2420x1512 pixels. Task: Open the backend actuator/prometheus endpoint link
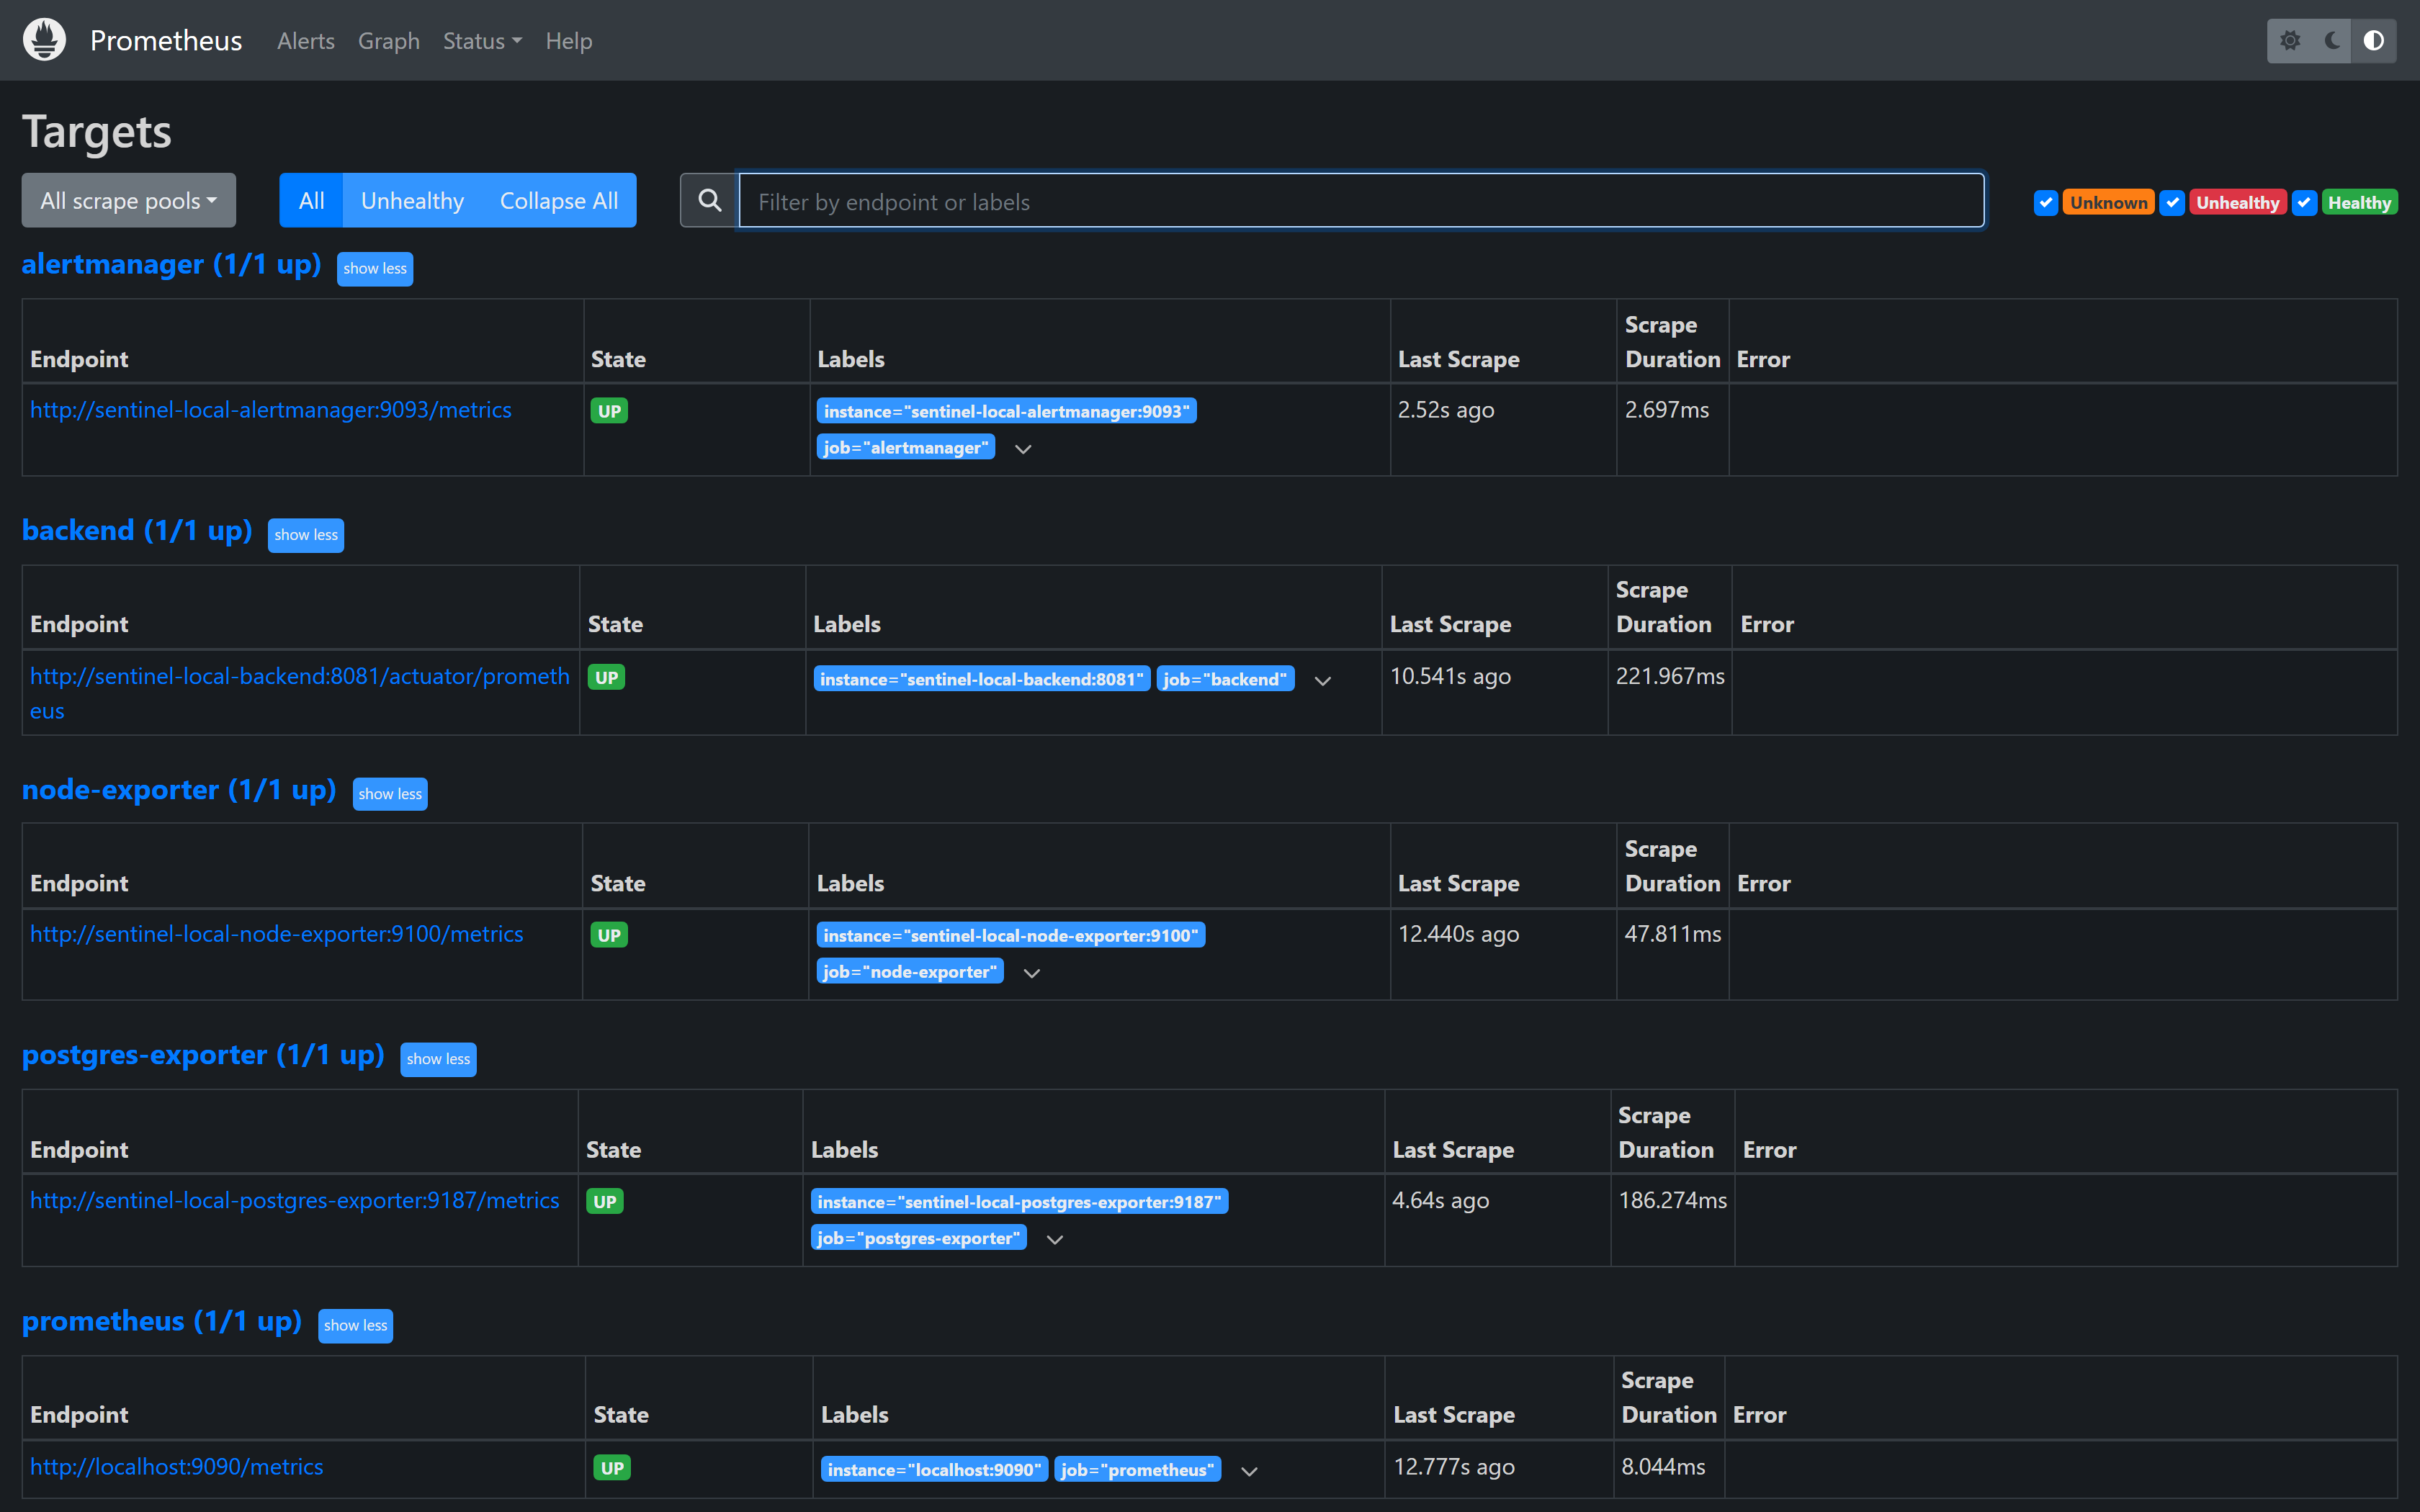click(300, 693)
